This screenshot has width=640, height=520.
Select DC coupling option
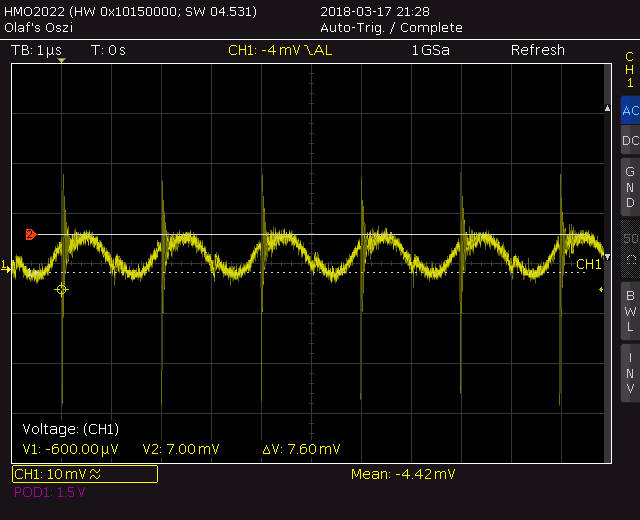coord(630,140)
